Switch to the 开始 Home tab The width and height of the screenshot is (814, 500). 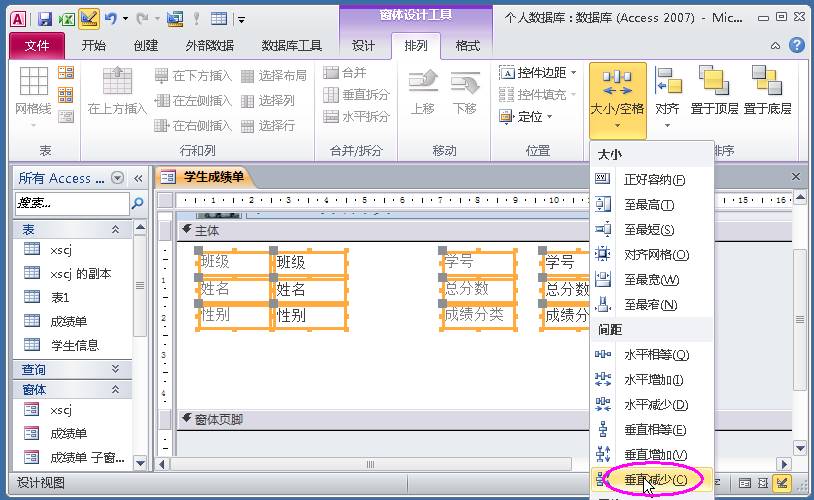[94, 46]
